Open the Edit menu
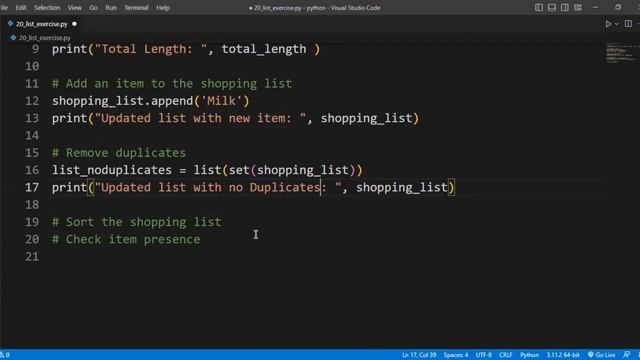This screenshot has width=640, height=360. (20, 7)
